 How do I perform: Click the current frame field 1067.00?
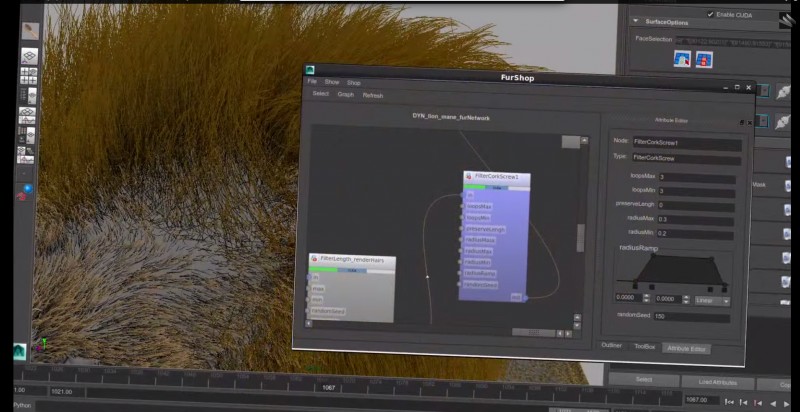coord(702,400)
